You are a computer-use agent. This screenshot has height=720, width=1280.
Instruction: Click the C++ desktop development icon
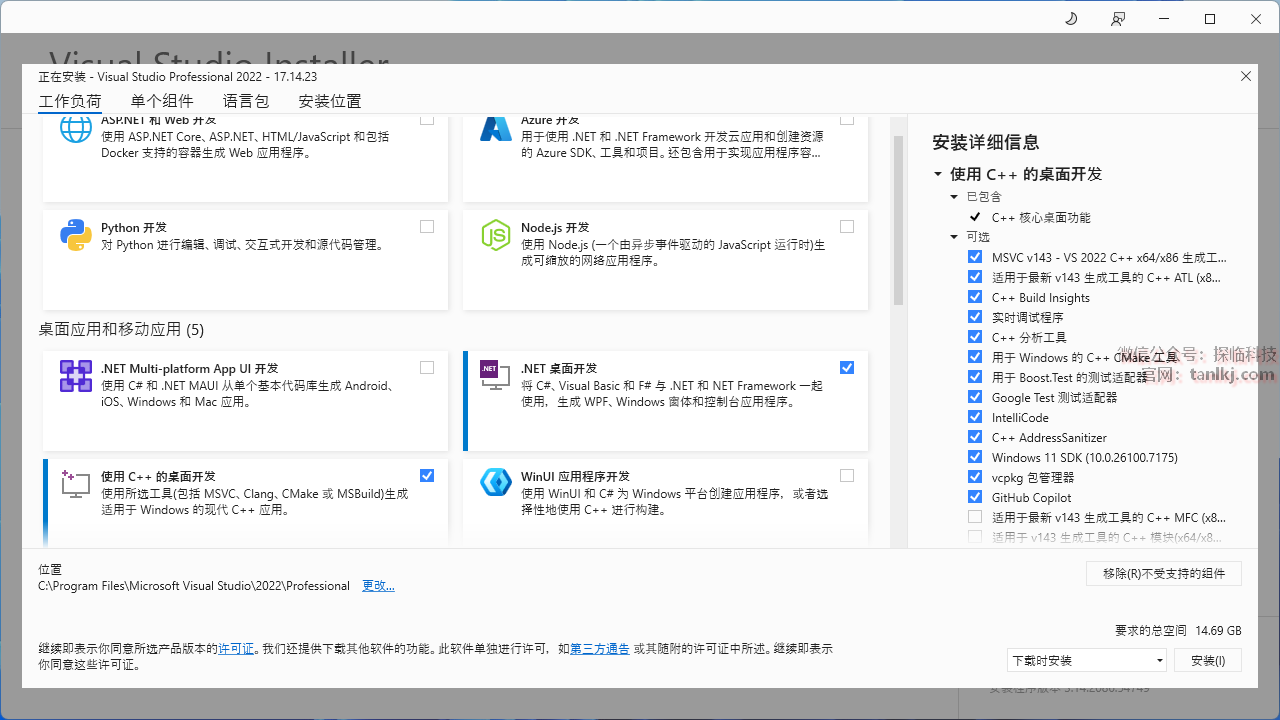[76, 482]
